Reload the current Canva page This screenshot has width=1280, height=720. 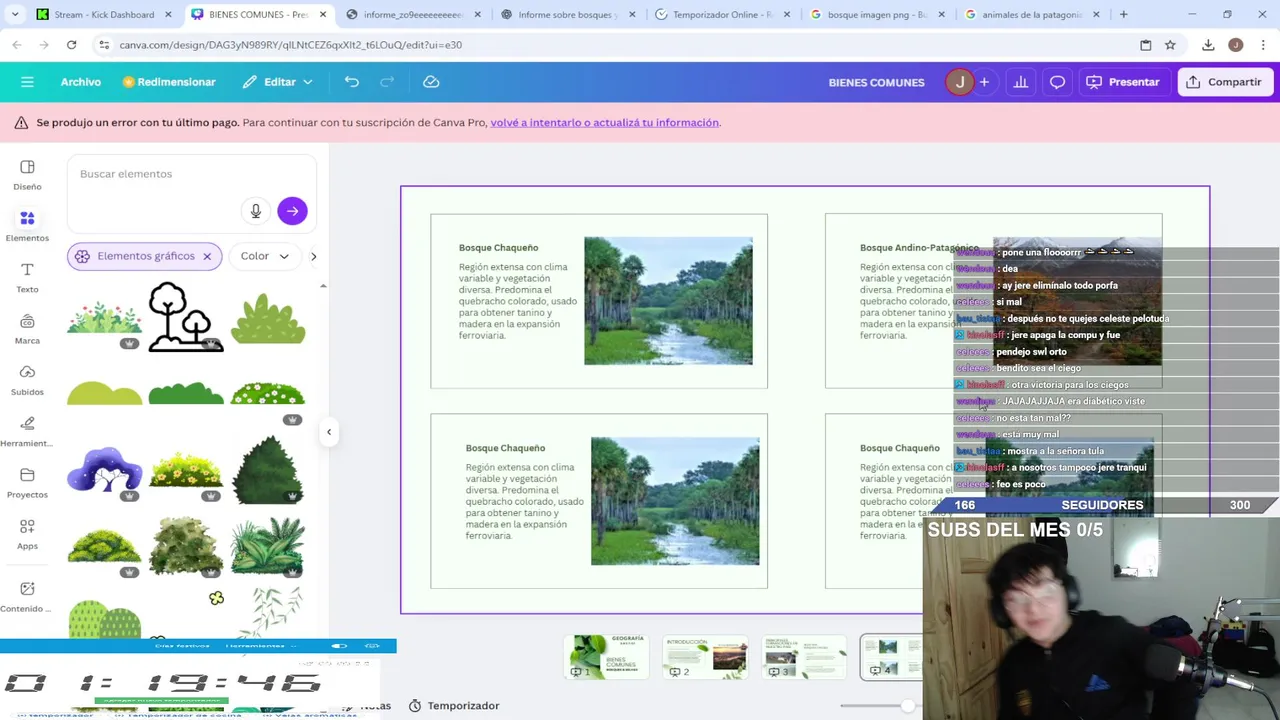pyautogui.click(x=71, y=45)
